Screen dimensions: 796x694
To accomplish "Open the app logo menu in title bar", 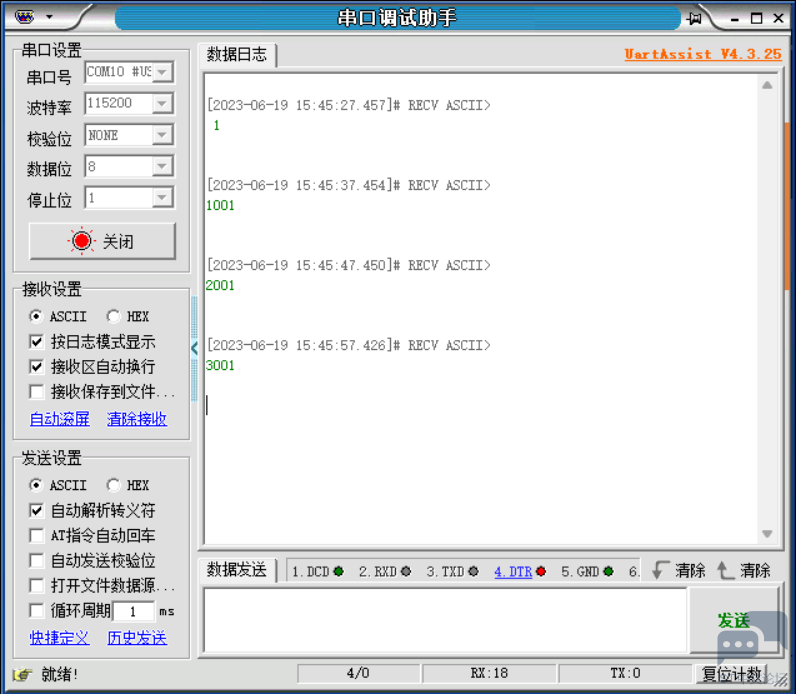I will (24, 17).
